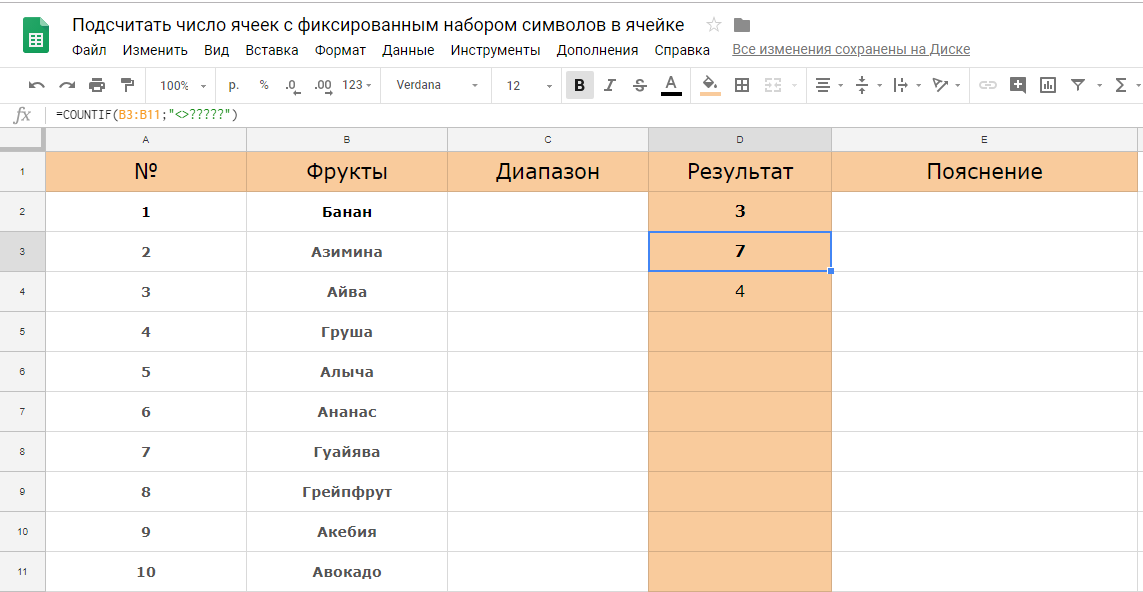
Task: Select the cell containing Гуайява
Action: click(x=347, y=452)
